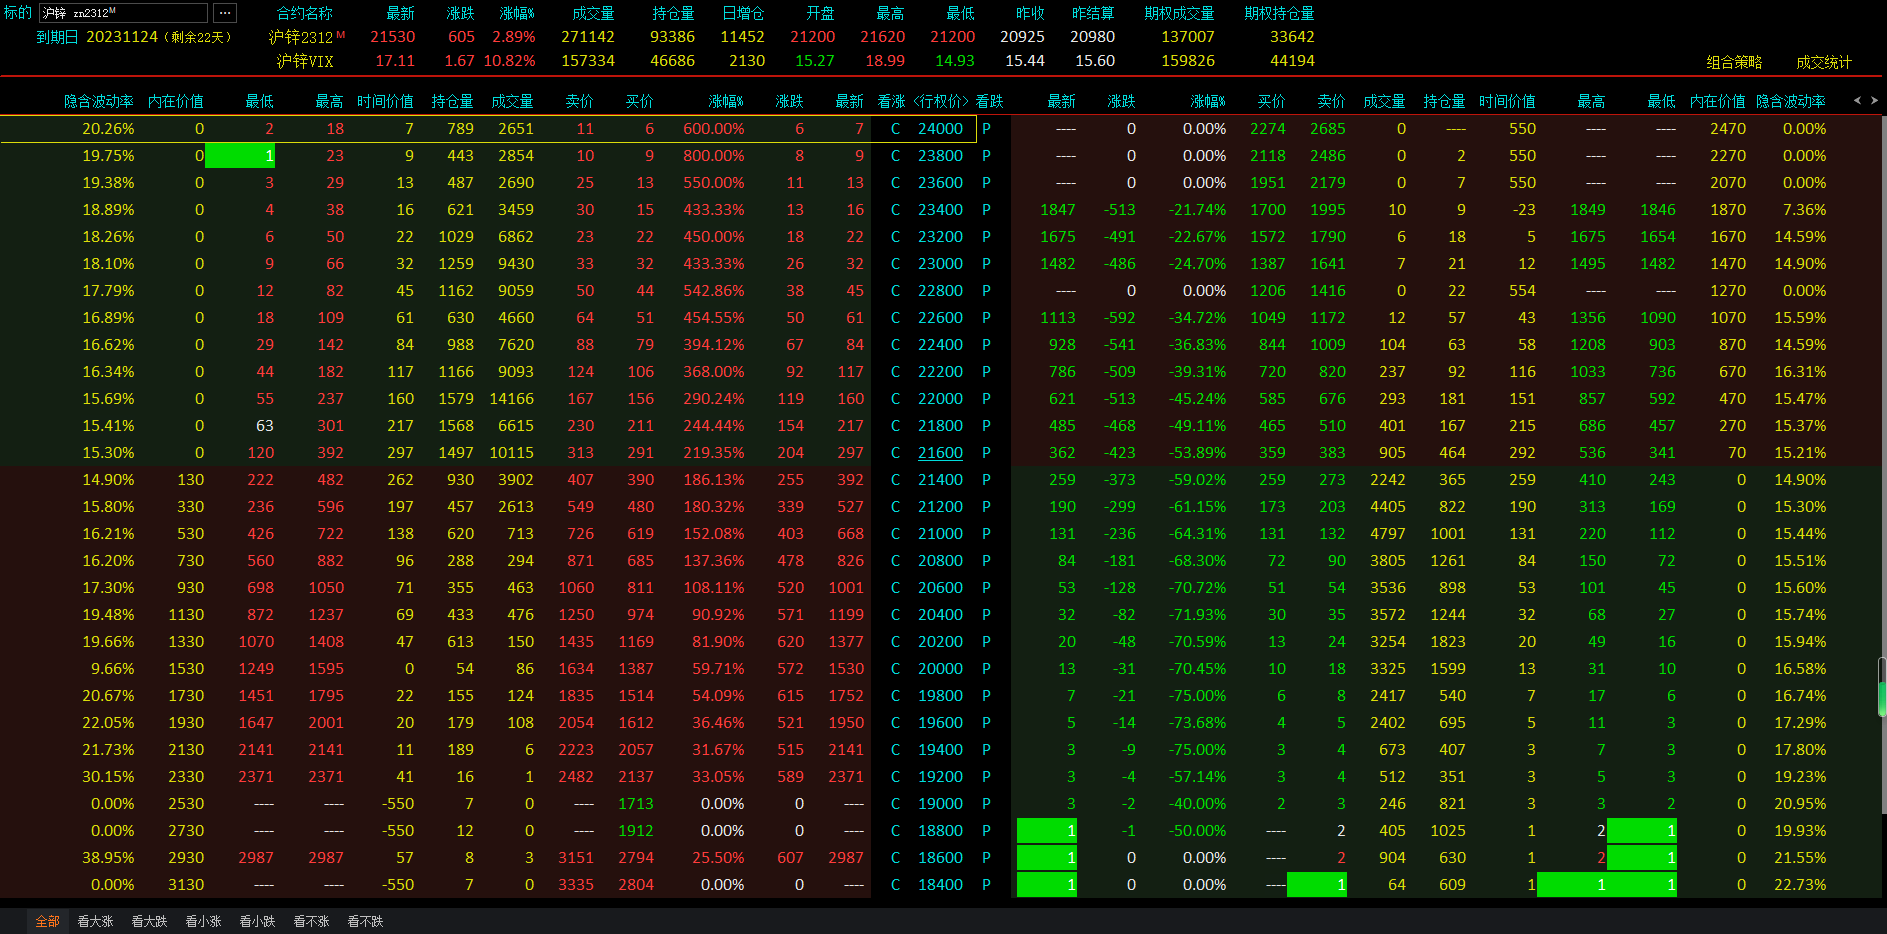Click the 看涨 column header
Screen dimensions: 1887x934
point(891,101)
